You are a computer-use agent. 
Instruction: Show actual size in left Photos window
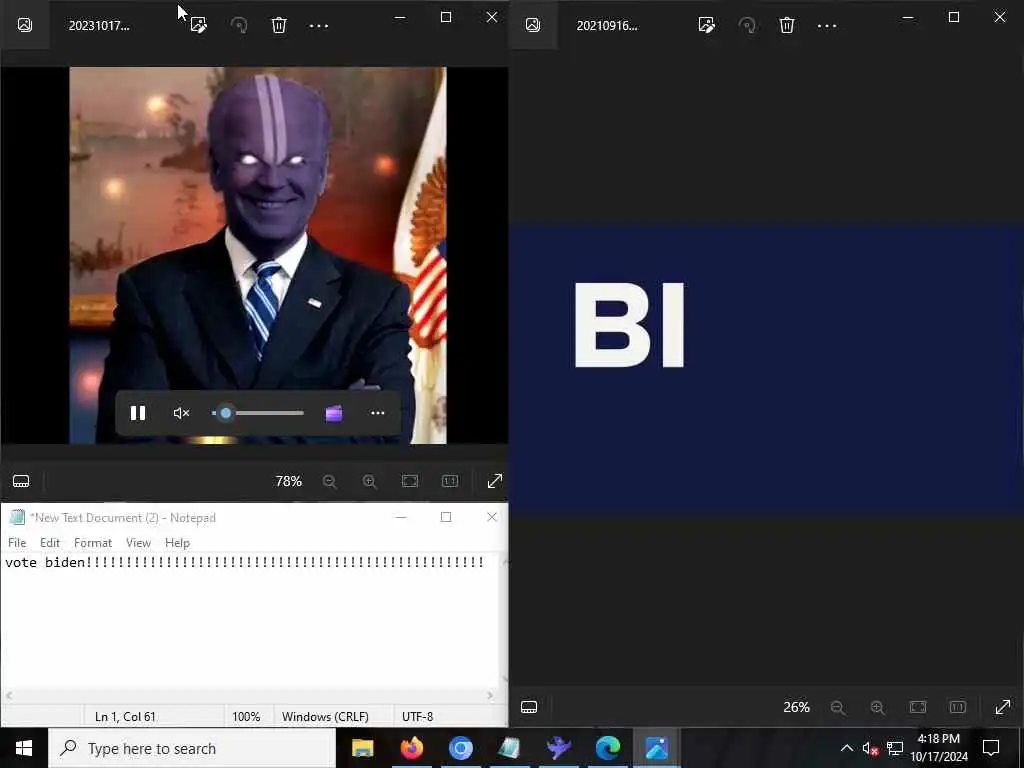(450, 481)
